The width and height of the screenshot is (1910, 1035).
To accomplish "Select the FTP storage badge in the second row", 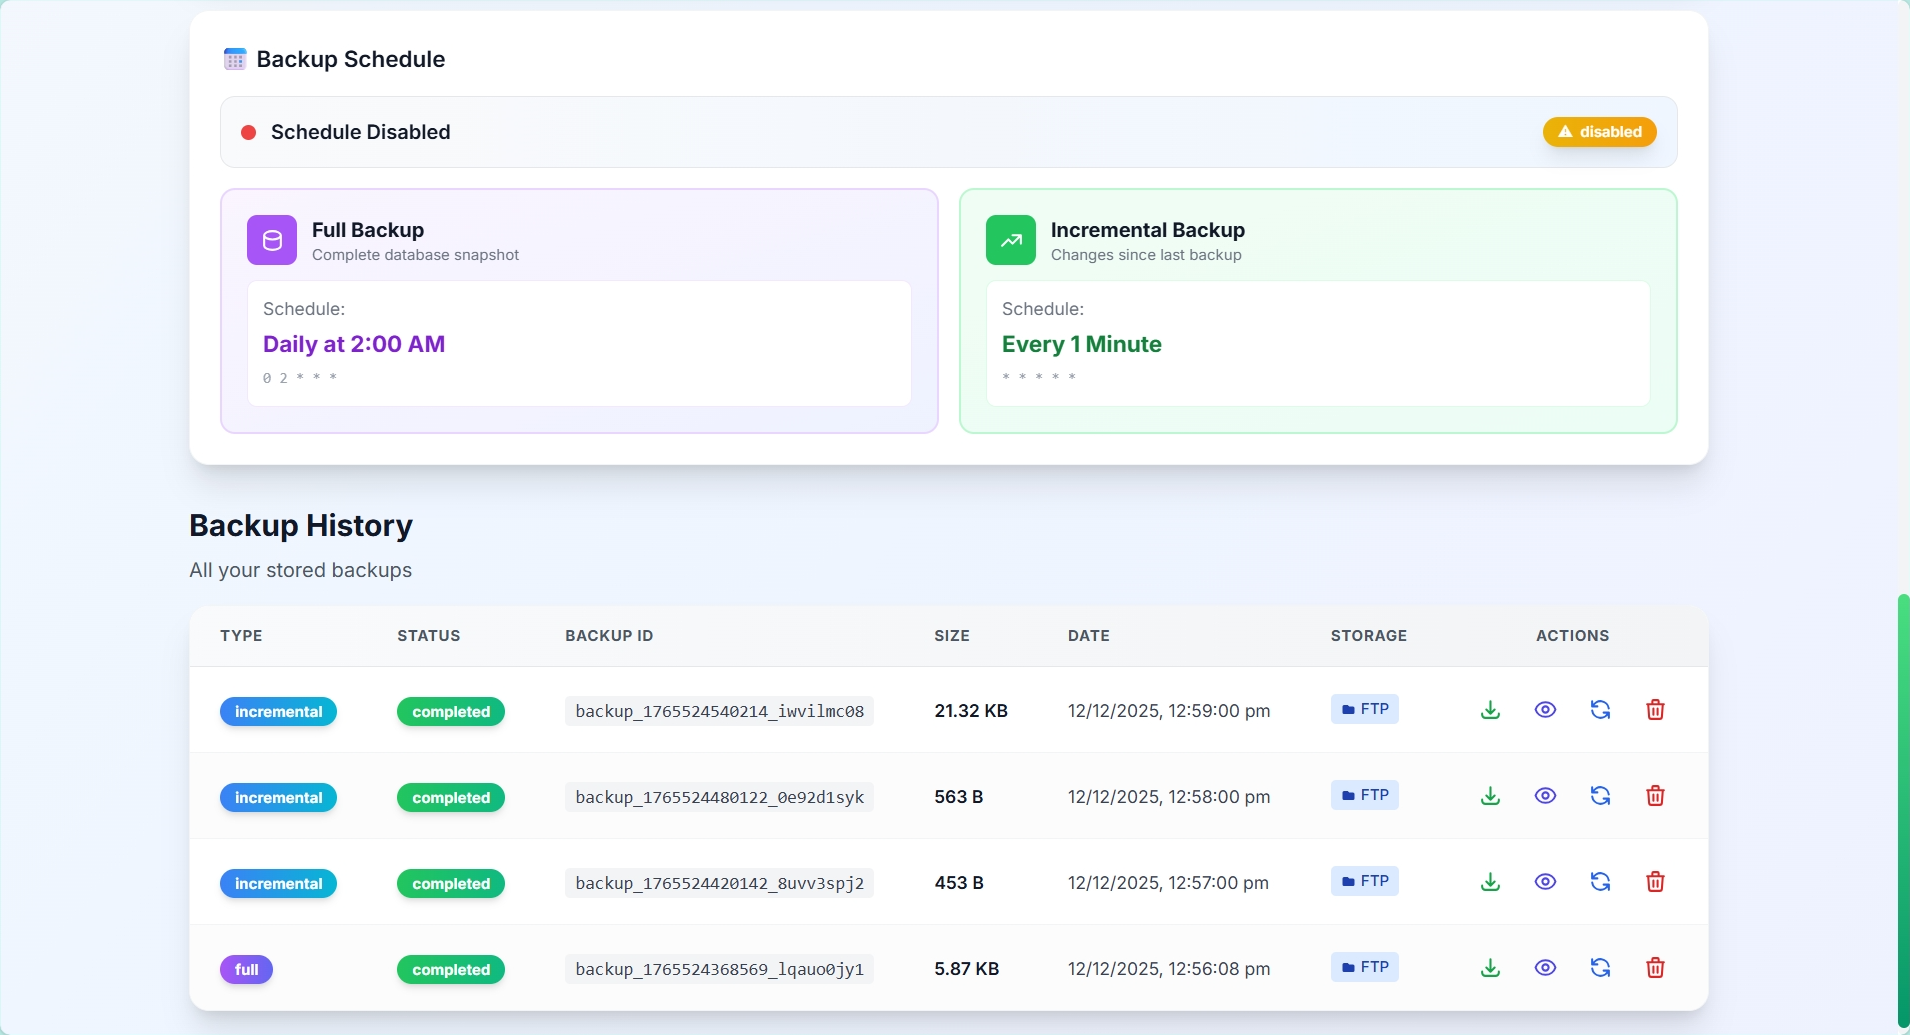I will coord(1363,795).
